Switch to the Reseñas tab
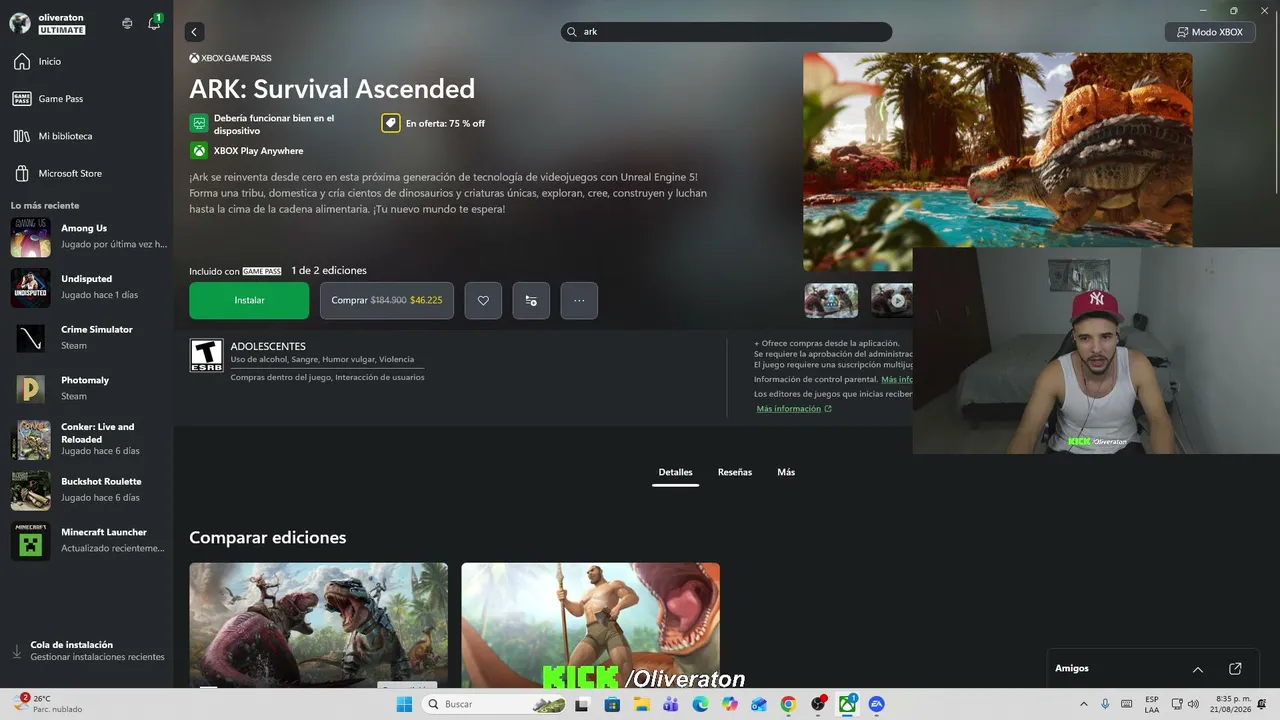The width and height of the screenshot is (1280, 720). click(735, 473)
